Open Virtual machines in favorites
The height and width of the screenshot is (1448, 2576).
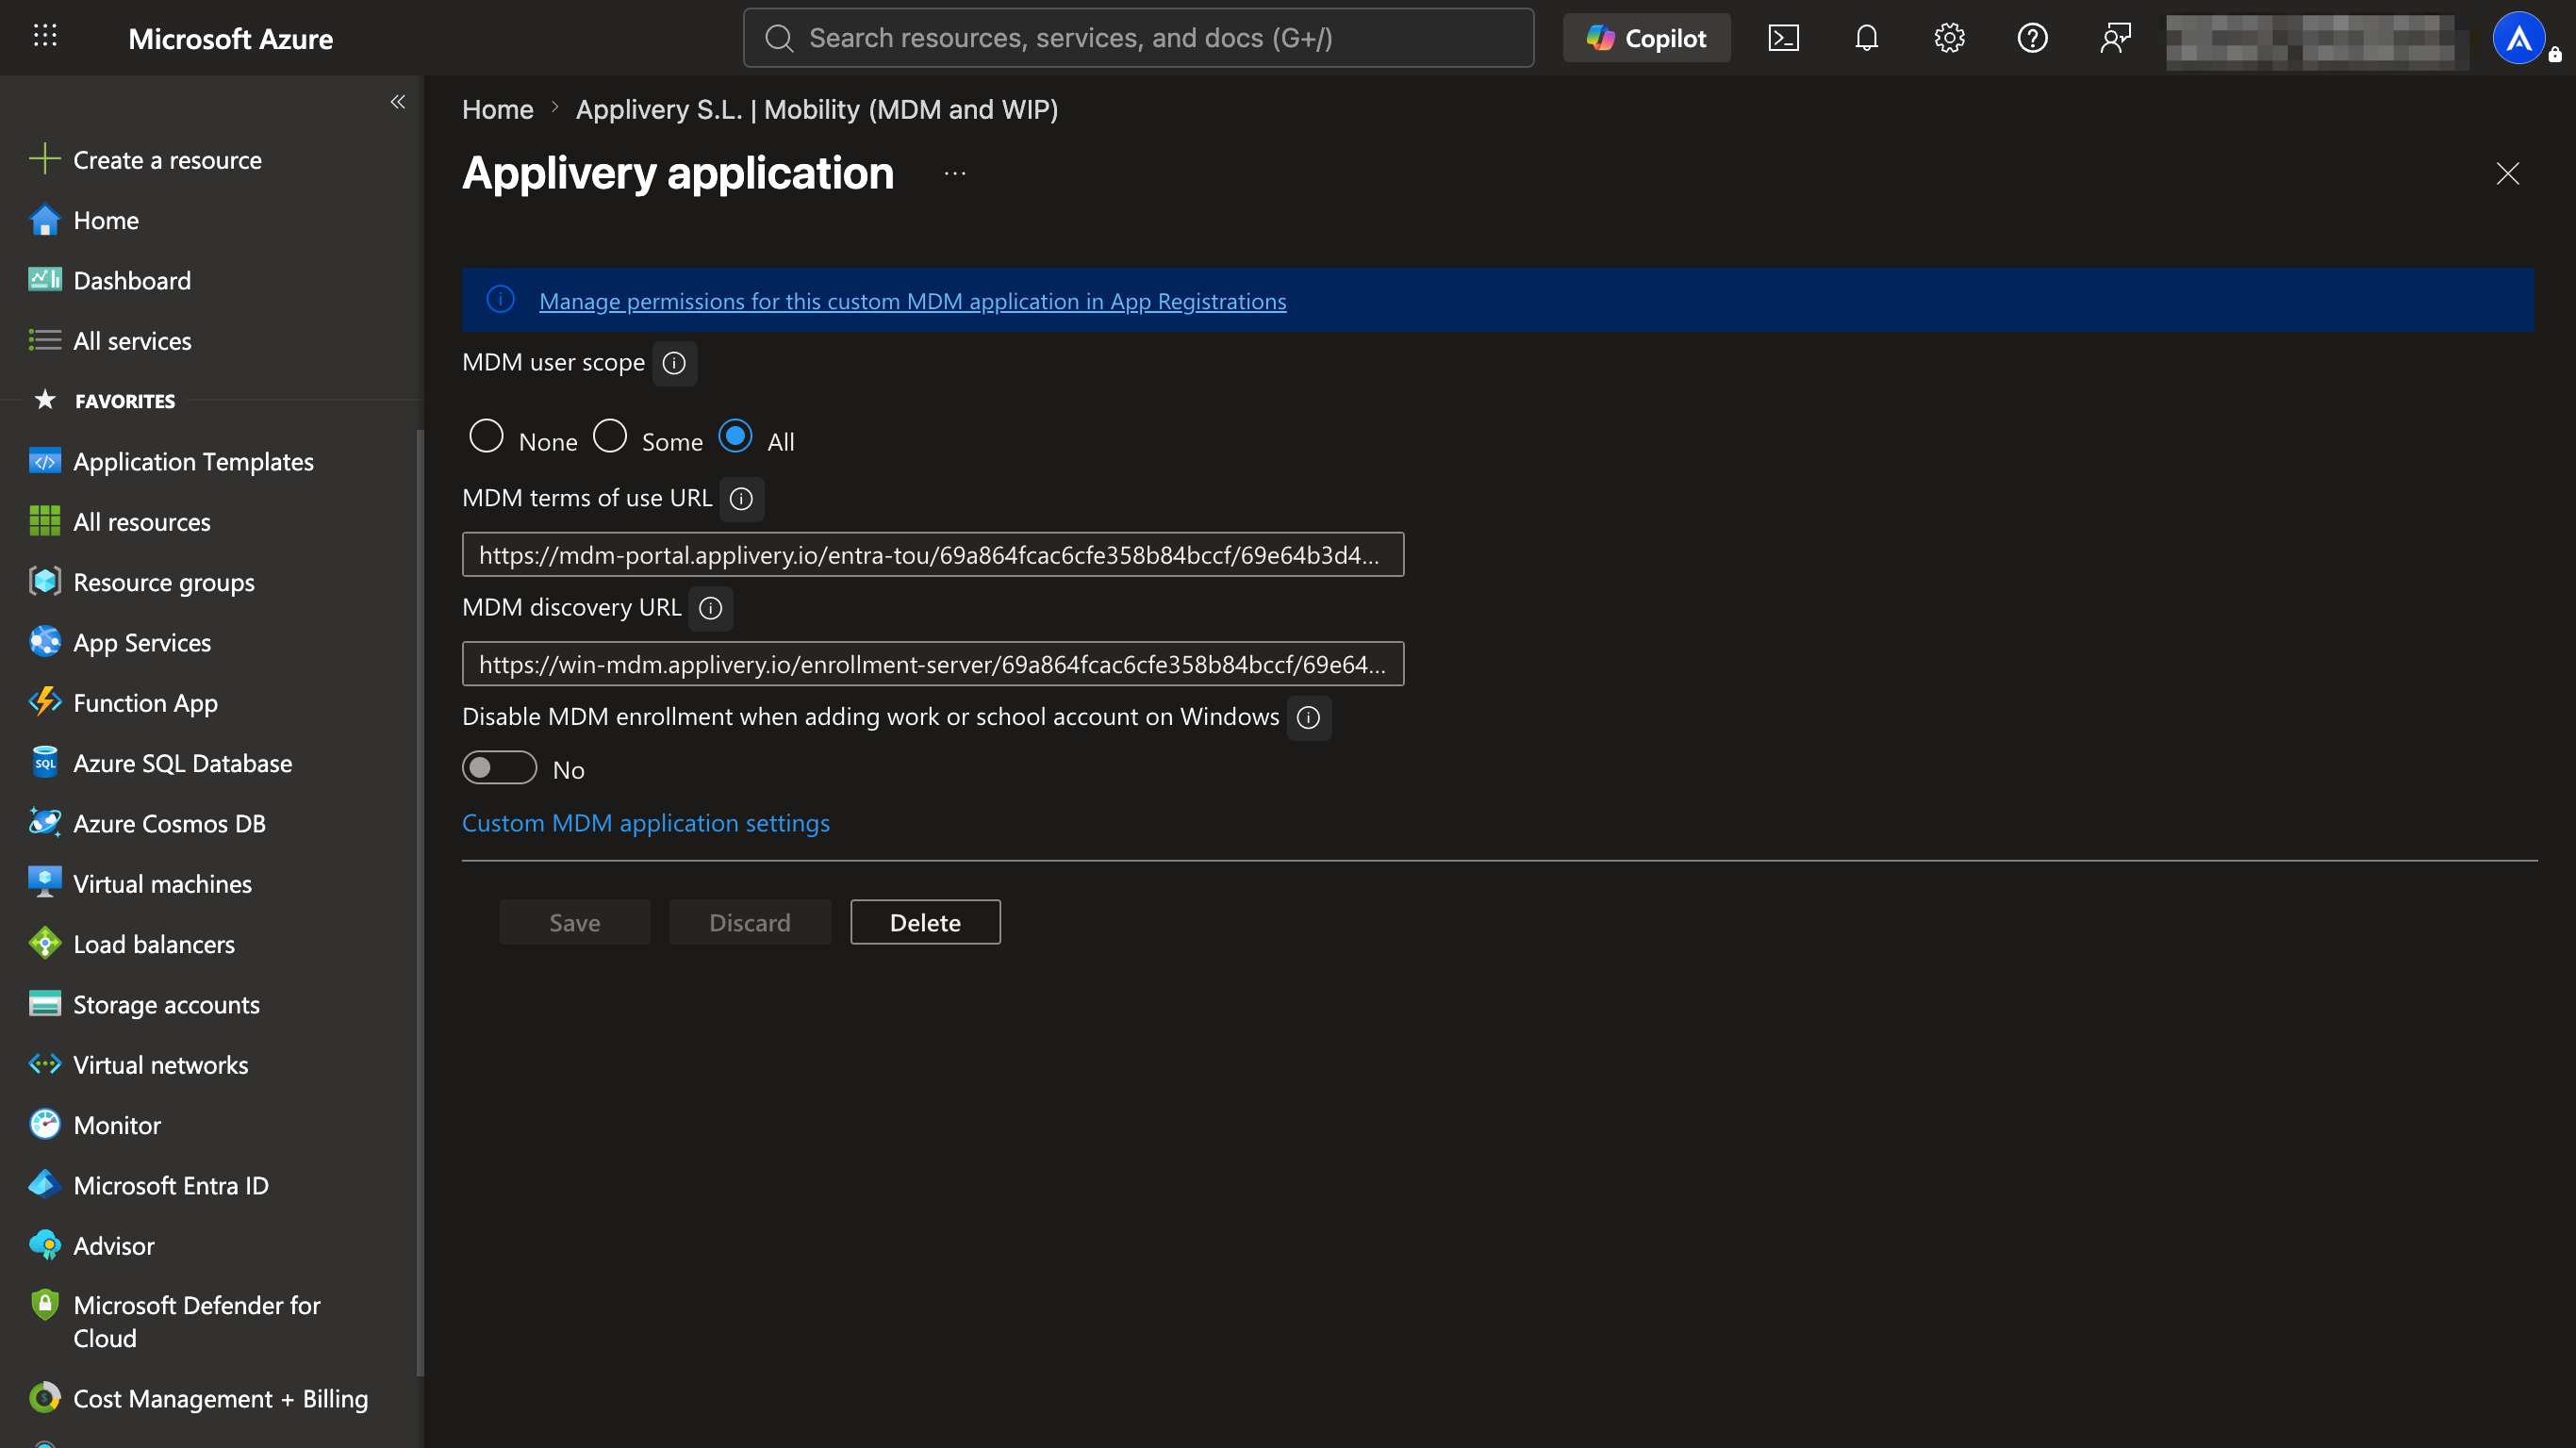point(141,884)
